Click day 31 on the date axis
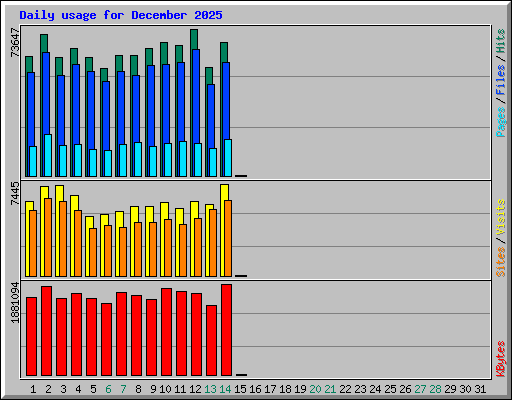This screenshot has width=512, height=400. [480, 389]
